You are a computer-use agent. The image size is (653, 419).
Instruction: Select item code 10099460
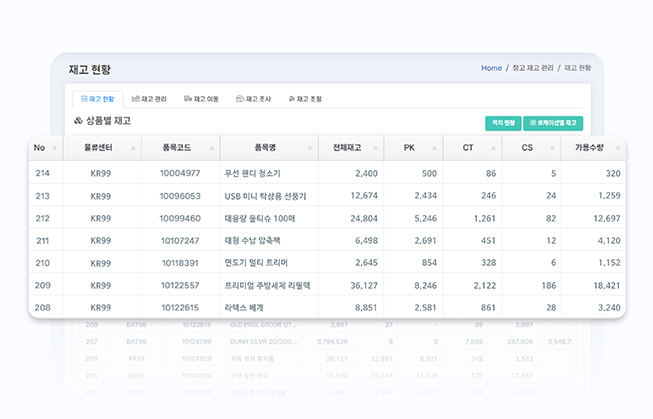pyautogui.click(x=180, y=218)
